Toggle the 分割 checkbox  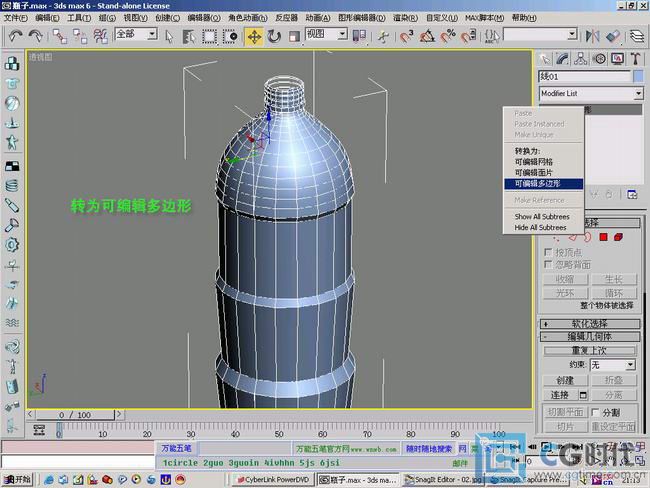(x=595, y=412)
